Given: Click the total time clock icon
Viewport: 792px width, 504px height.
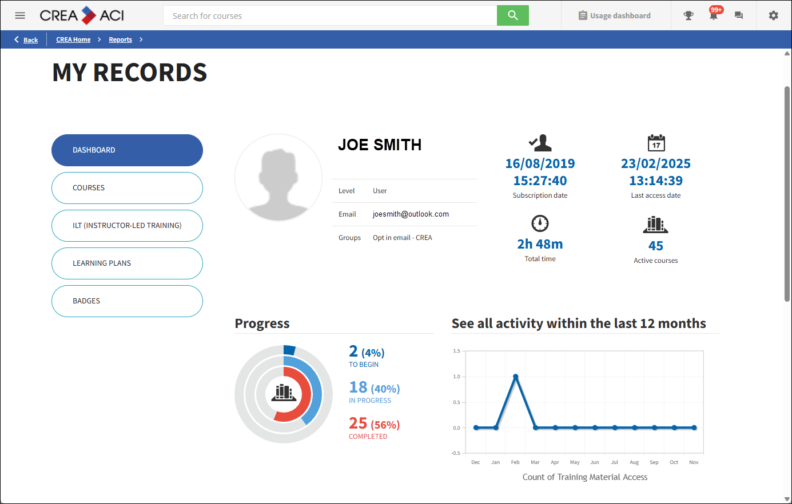Looking at the screenshot, I should [540, 223].
